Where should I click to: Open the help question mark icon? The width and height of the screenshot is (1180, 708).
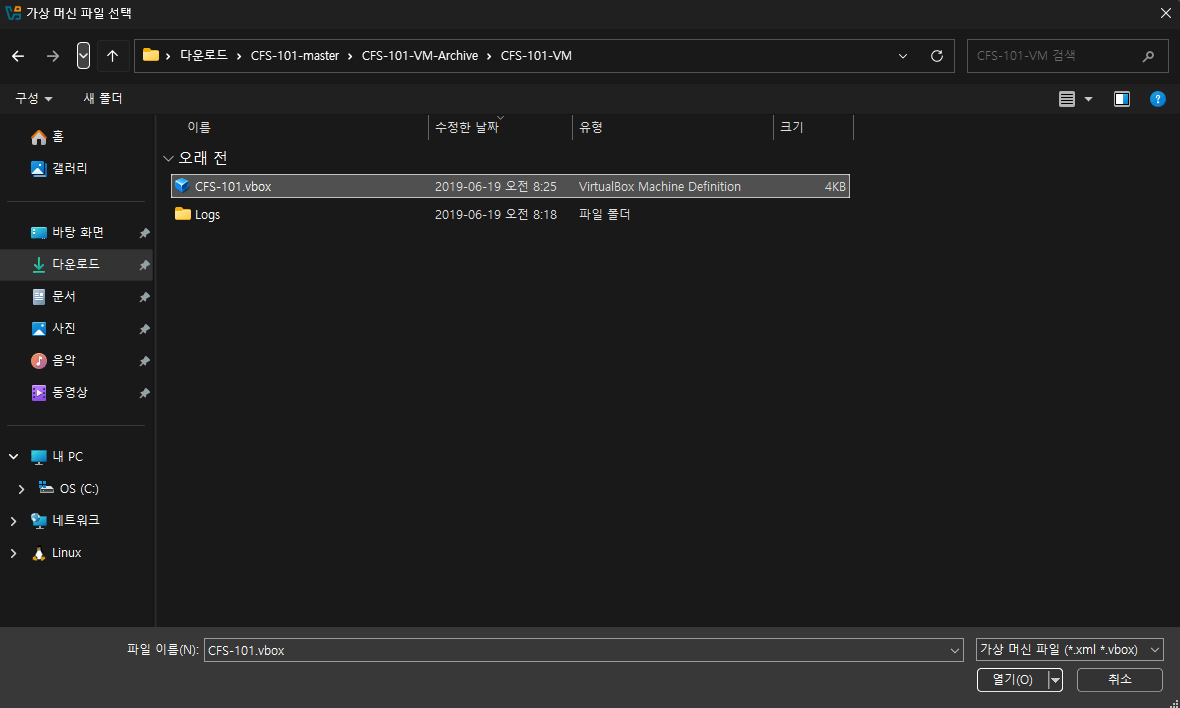(1157, 99)
